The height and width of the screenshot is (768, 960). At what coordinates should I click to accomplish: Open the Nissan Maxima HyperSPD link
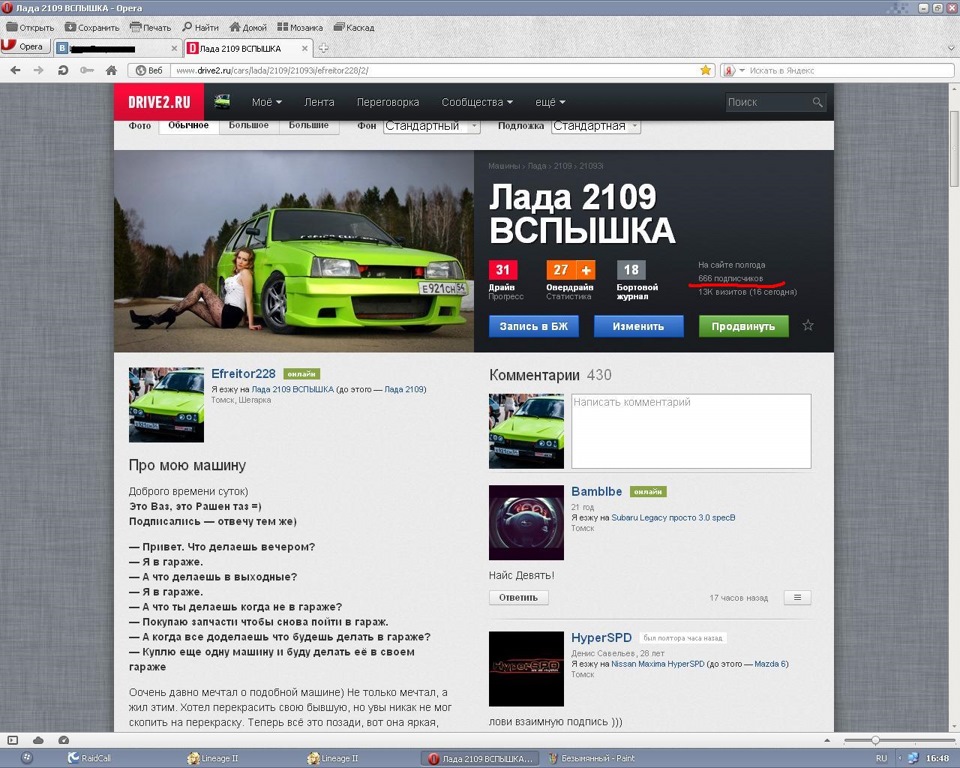[658, 664]
